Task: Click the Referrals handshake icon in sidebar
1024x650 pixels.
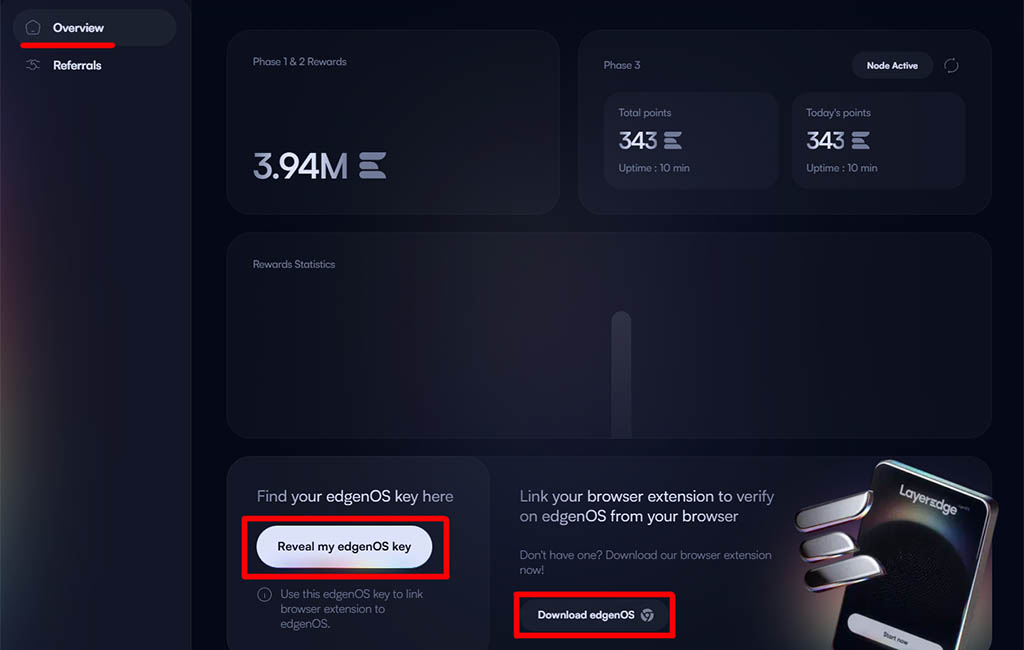Action: pyautogui.click(x=33, y=65)
